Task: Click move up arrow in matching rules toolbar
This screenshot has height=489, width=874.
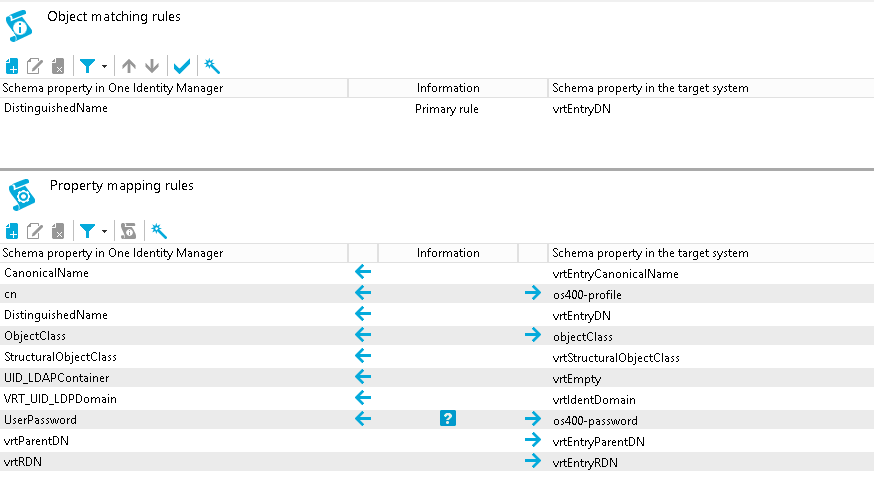Action: pos(128,66)
